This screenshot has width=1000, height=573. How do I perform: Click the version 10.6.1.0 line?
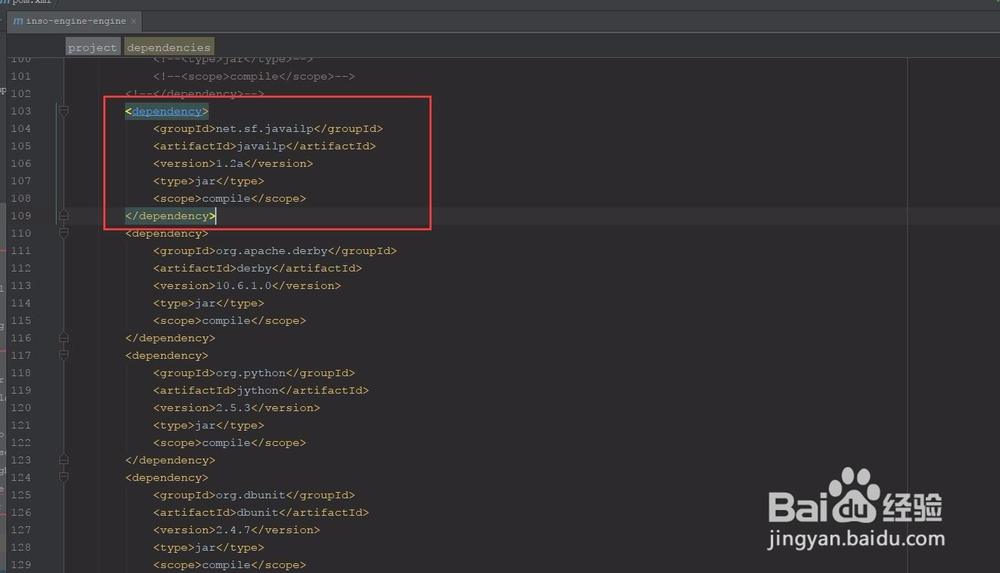point(247,286)
